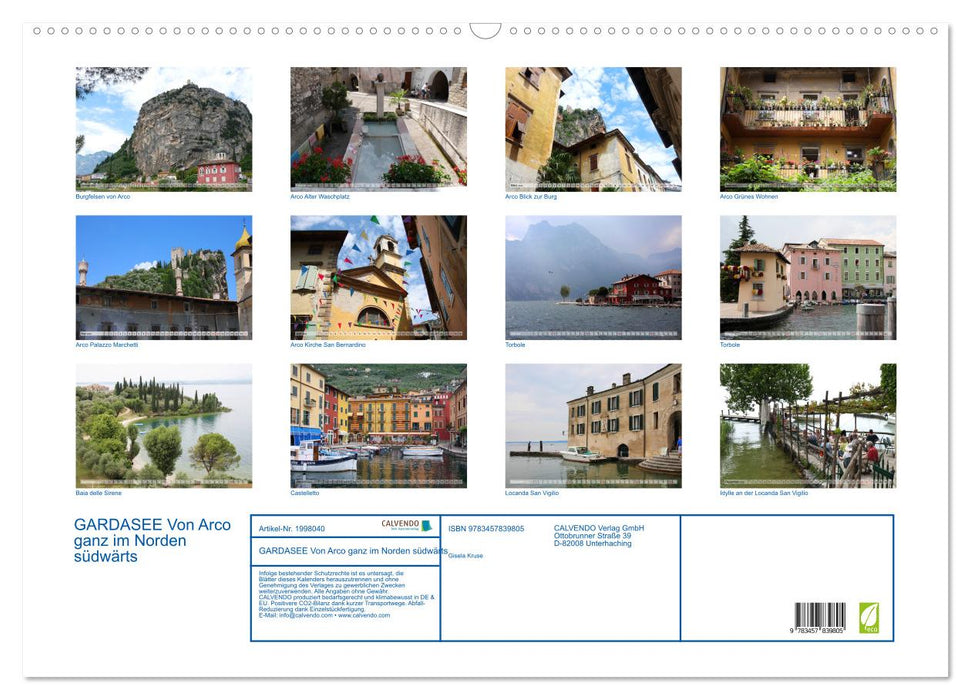
Task: Expand the publisher address block
Action: click(598, 535)
